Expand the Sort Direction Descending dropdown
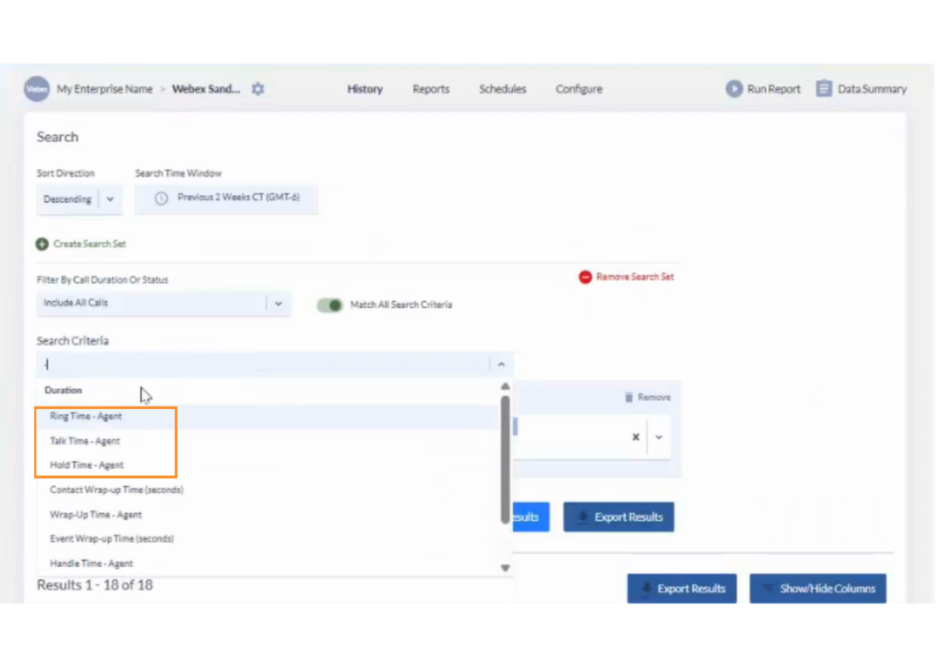 [x=110, y=199]
